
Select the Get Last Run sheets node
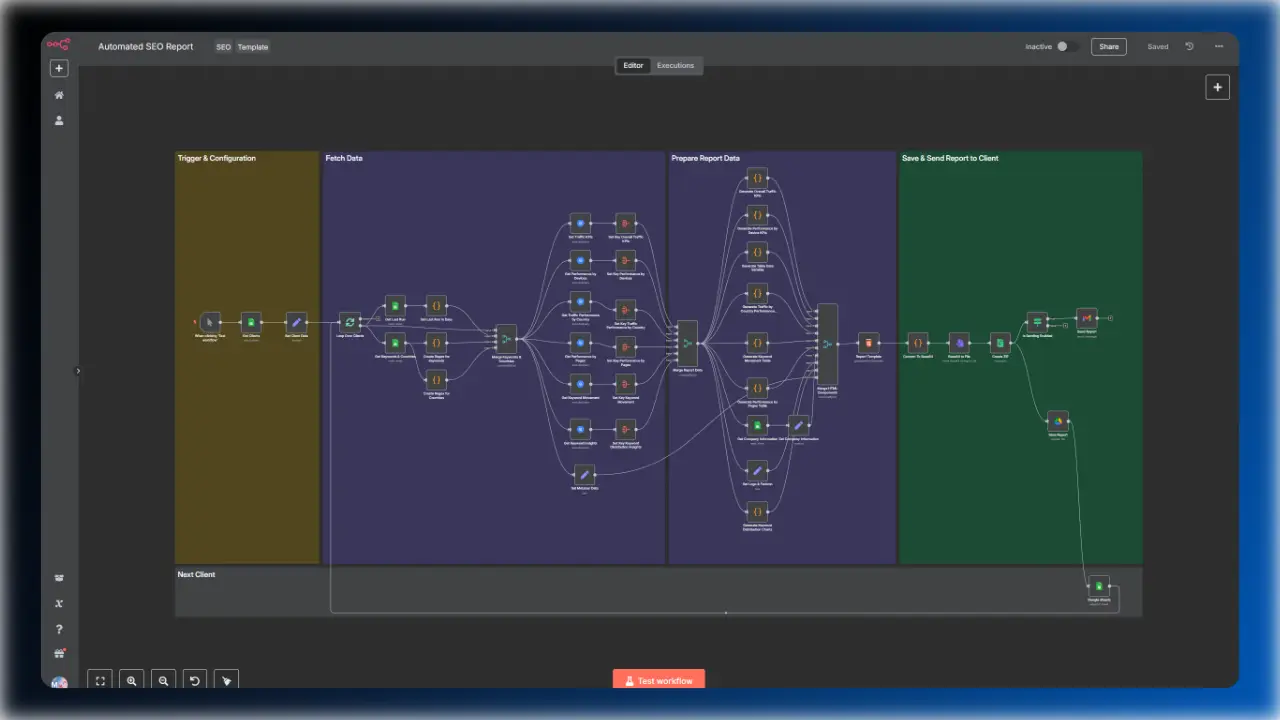click(396, 305)
